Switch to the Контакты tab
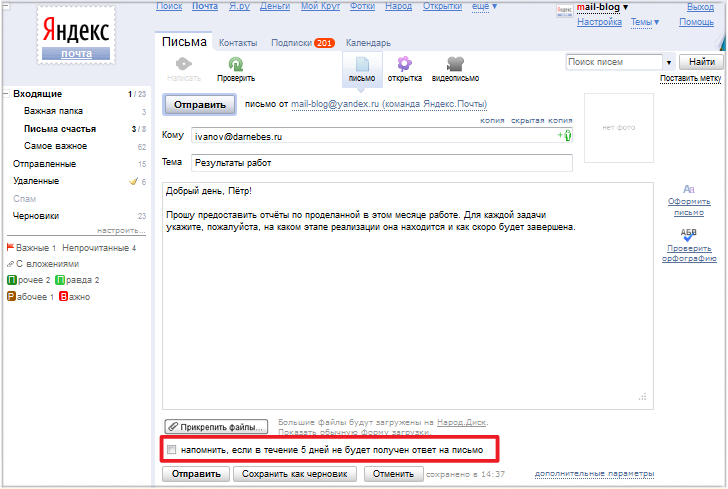Image resolution: width=728 pixels, height=489 pixels. [x=238, y=43]
